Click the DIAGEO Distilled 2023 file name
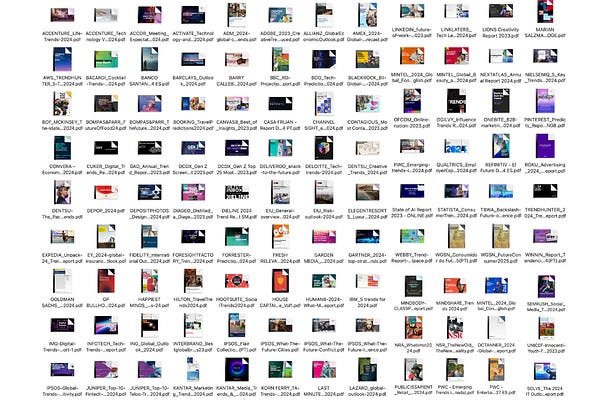 (x=193, y=214)
